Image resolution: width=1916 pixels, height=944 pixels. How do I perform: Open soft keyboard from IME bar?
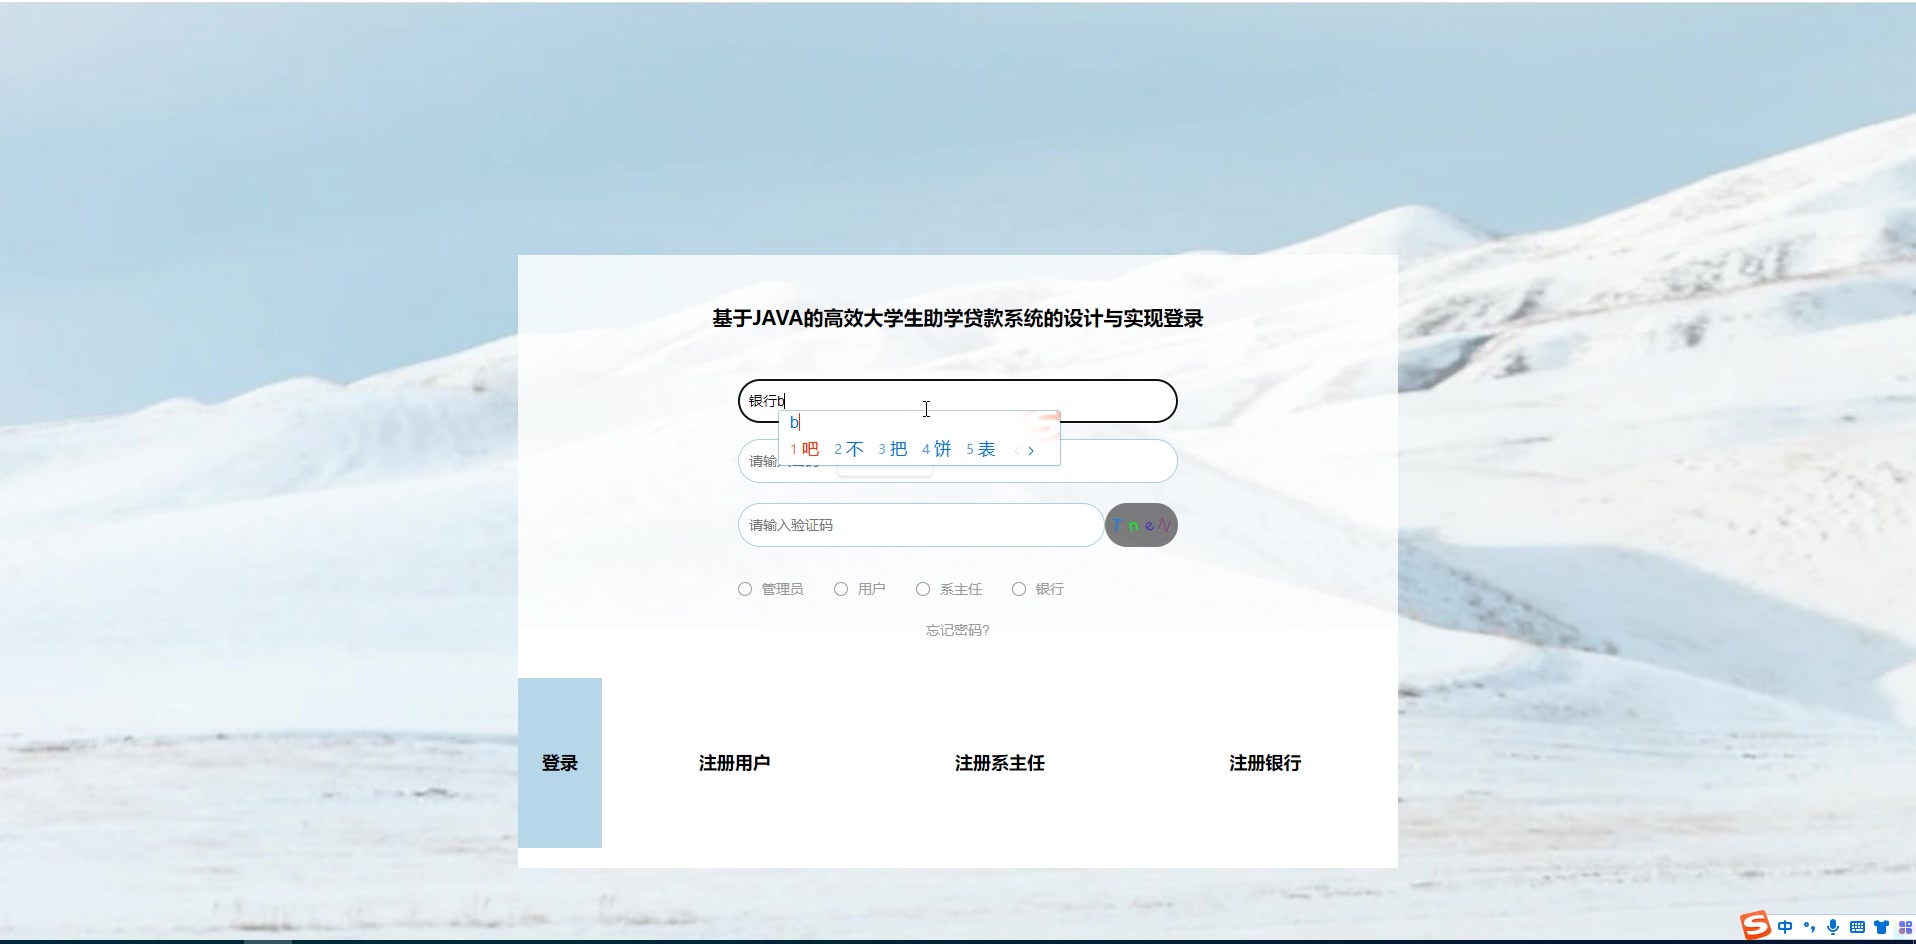pyautogui.click(x=1857, y=927)
